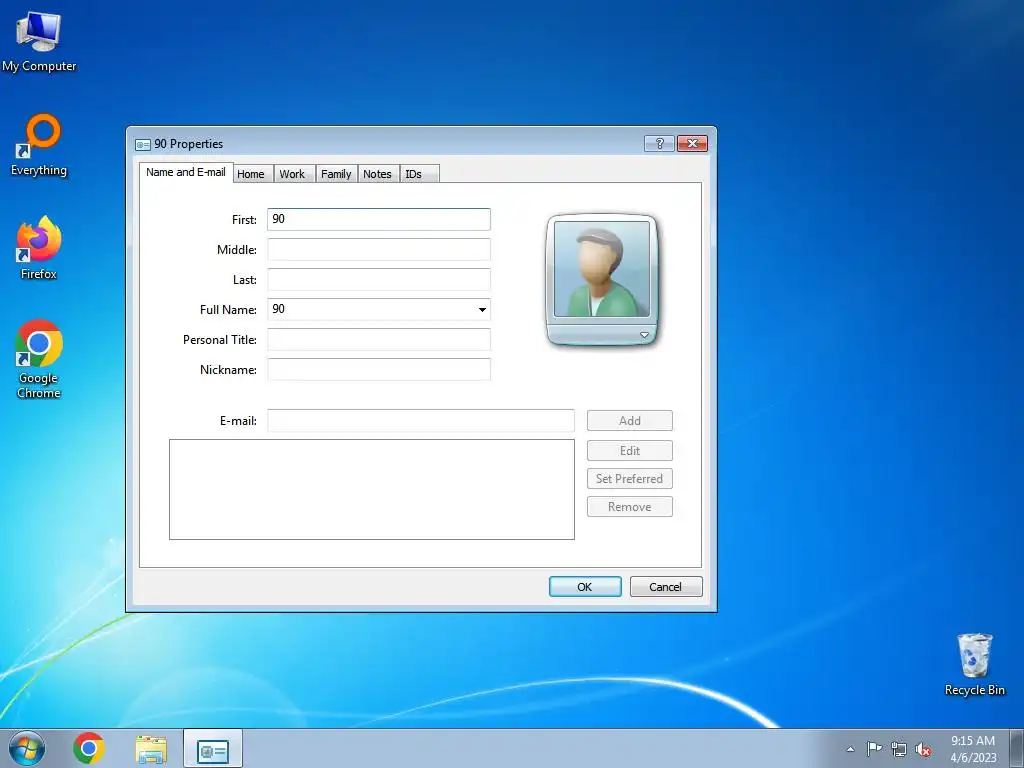Screen dimensions: 1024x768
Task: Open contact picture options arrow
Action: [644, 335]
